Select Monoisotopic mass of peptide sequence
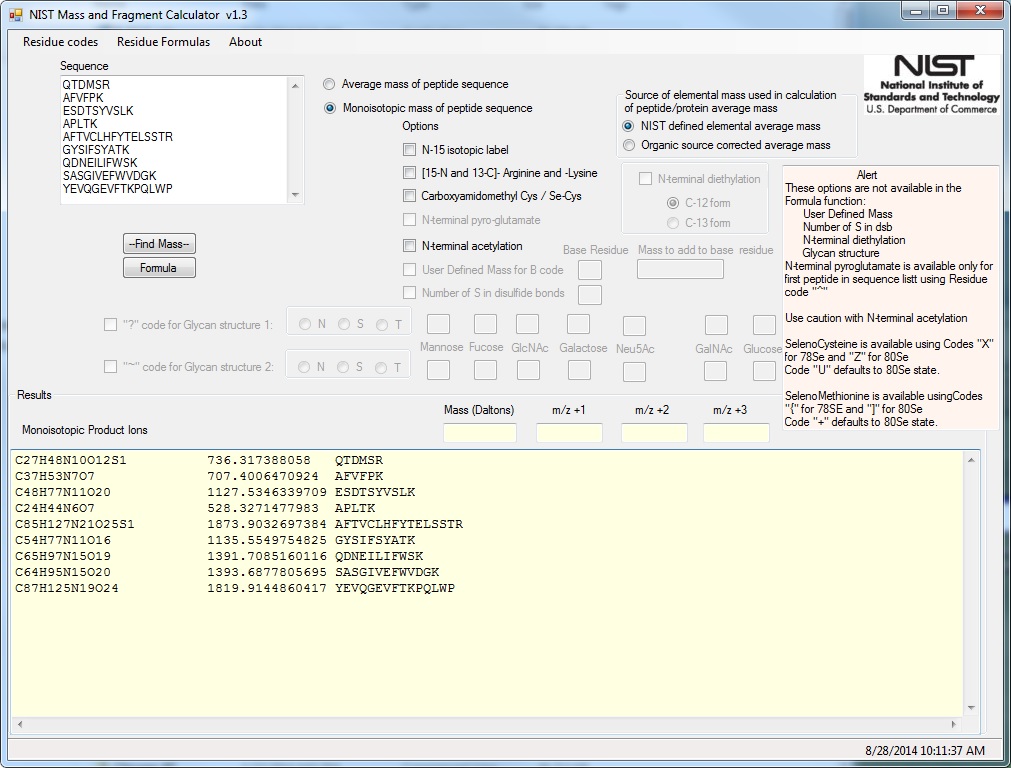 pos(330,108)
